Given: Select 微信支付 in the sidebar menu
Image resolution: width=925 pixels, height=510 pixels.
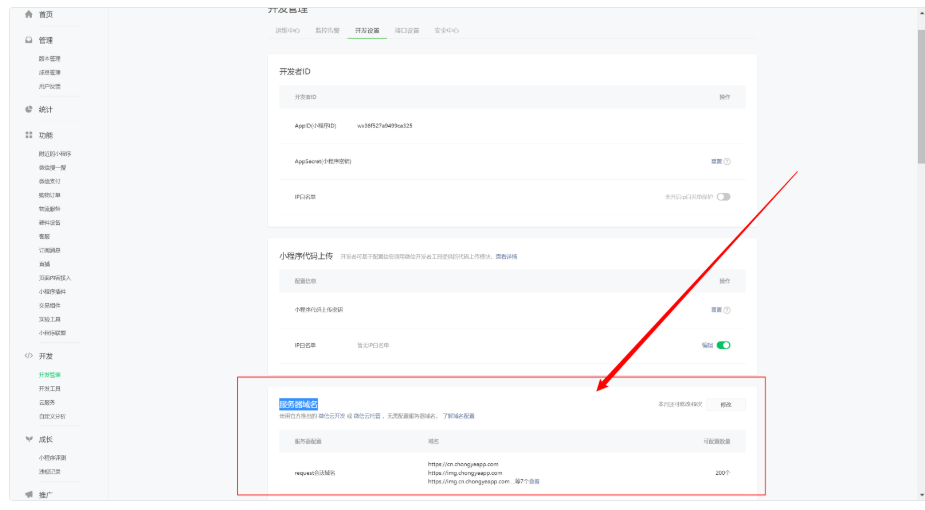Looking at the screenshot, I should click(50, 181).
